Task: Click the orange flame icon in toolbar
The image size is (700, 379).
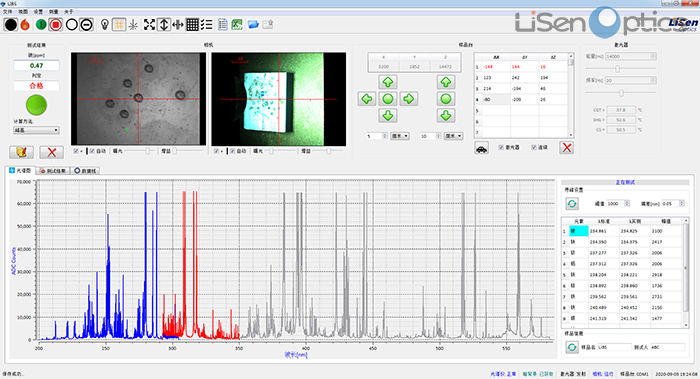Action: (x=25, y=25)
